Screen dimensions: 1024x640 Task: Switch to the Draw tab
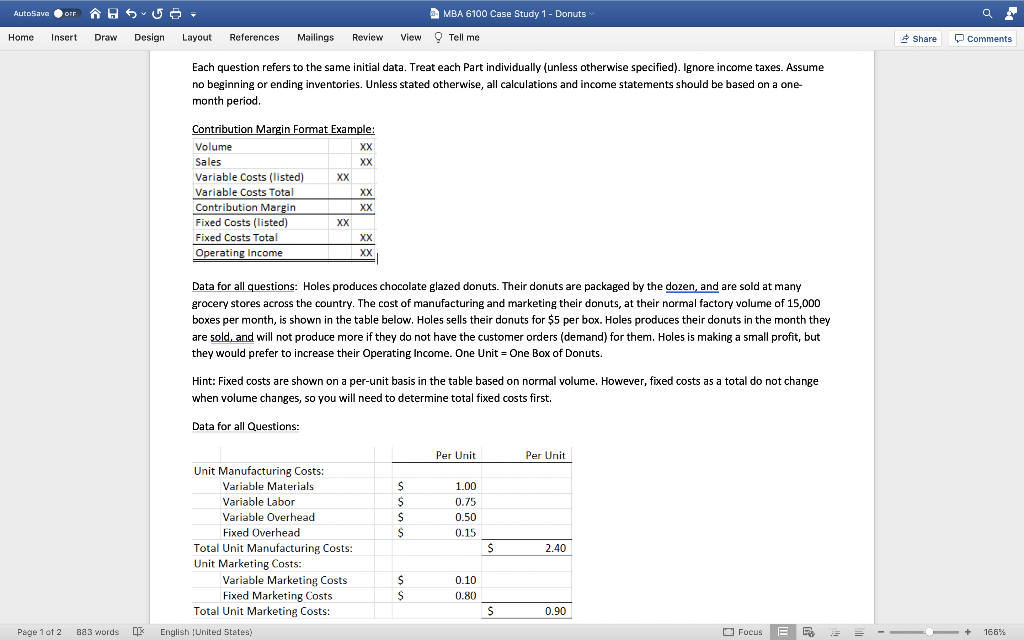click(106, 38)
